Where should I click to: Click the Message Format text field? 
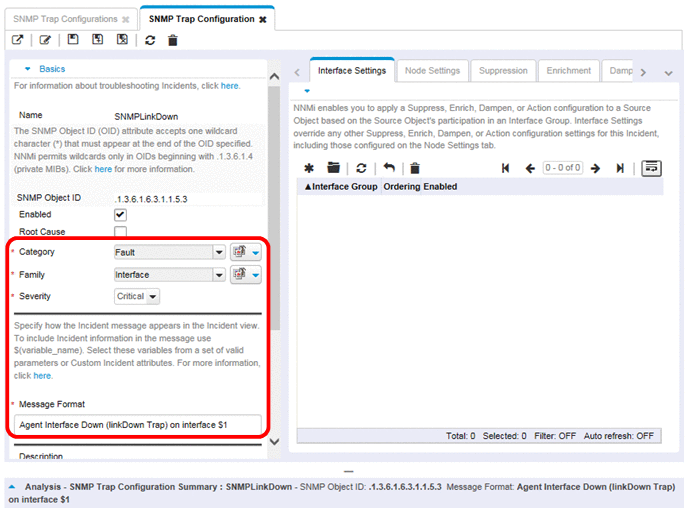[x=138, y=425]
